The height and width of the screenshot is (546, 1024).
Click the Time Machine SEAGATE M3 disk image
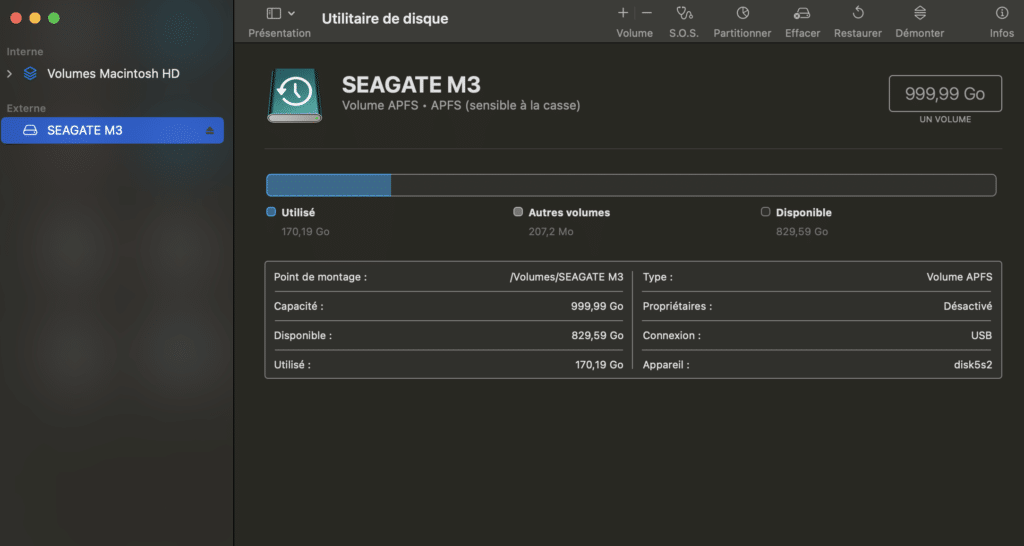(x=295, y=95)
